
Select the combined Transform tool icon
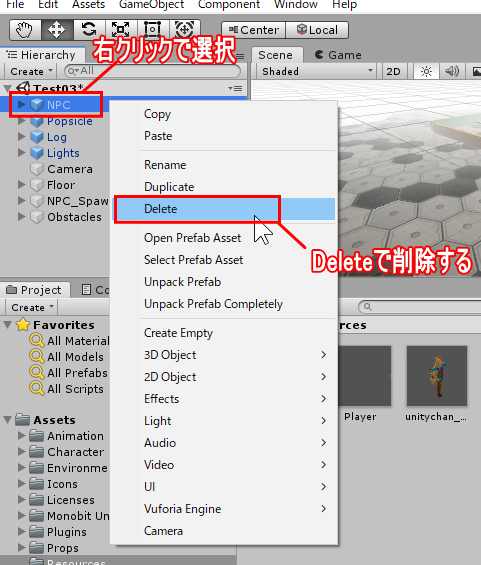click(x=184, y=30)
